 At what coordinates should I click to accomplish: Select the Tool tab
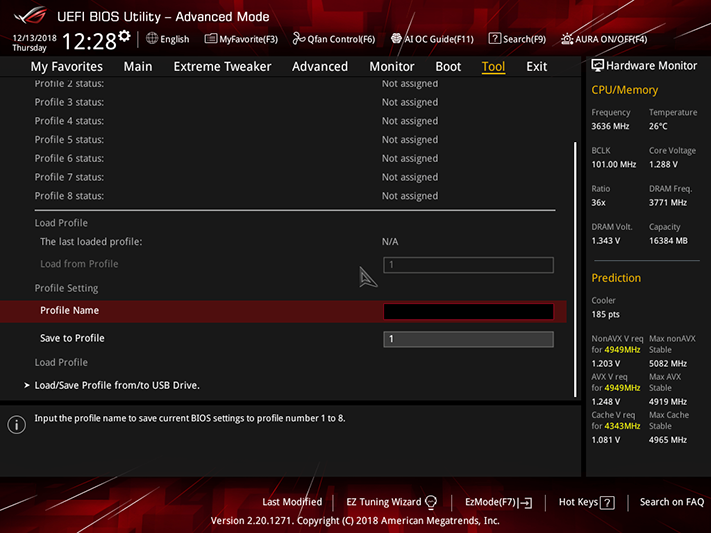[x=493, y=67]
